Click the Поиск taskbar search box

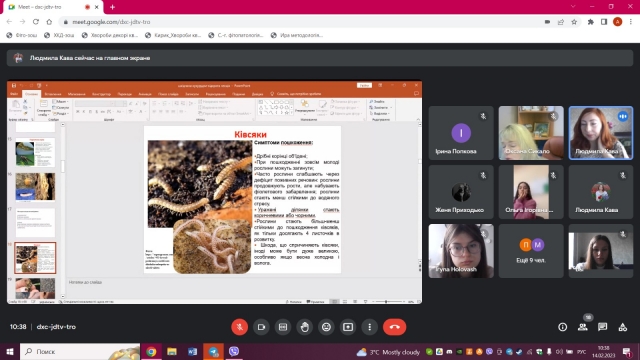coord(80,351)
